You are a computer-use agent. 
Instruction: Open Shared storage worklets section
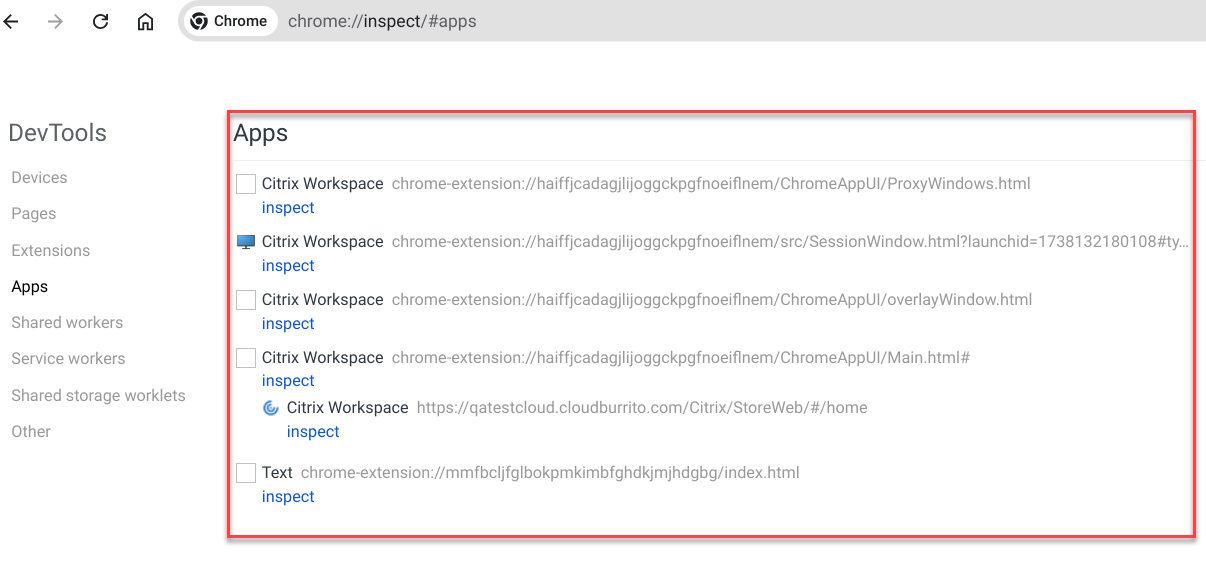pos(98,396)
